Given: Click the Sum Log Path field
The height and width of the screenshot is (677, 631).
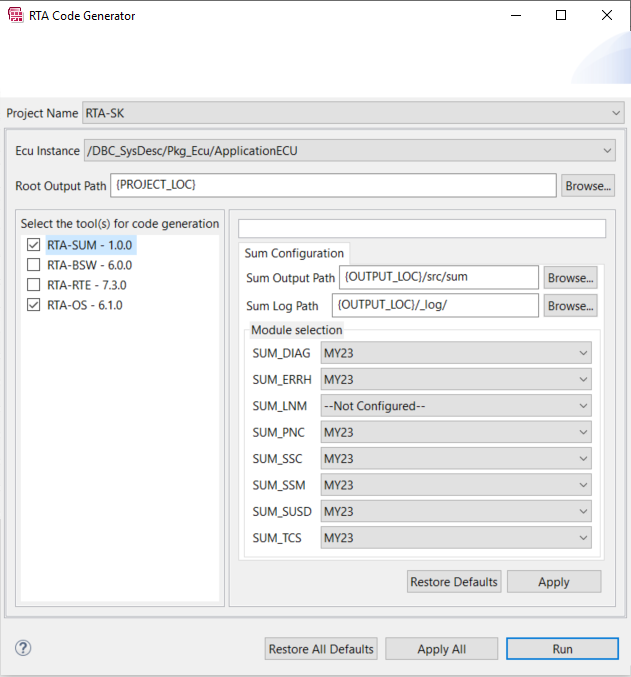Looking at the screenshot, I should tap(435, 305).
